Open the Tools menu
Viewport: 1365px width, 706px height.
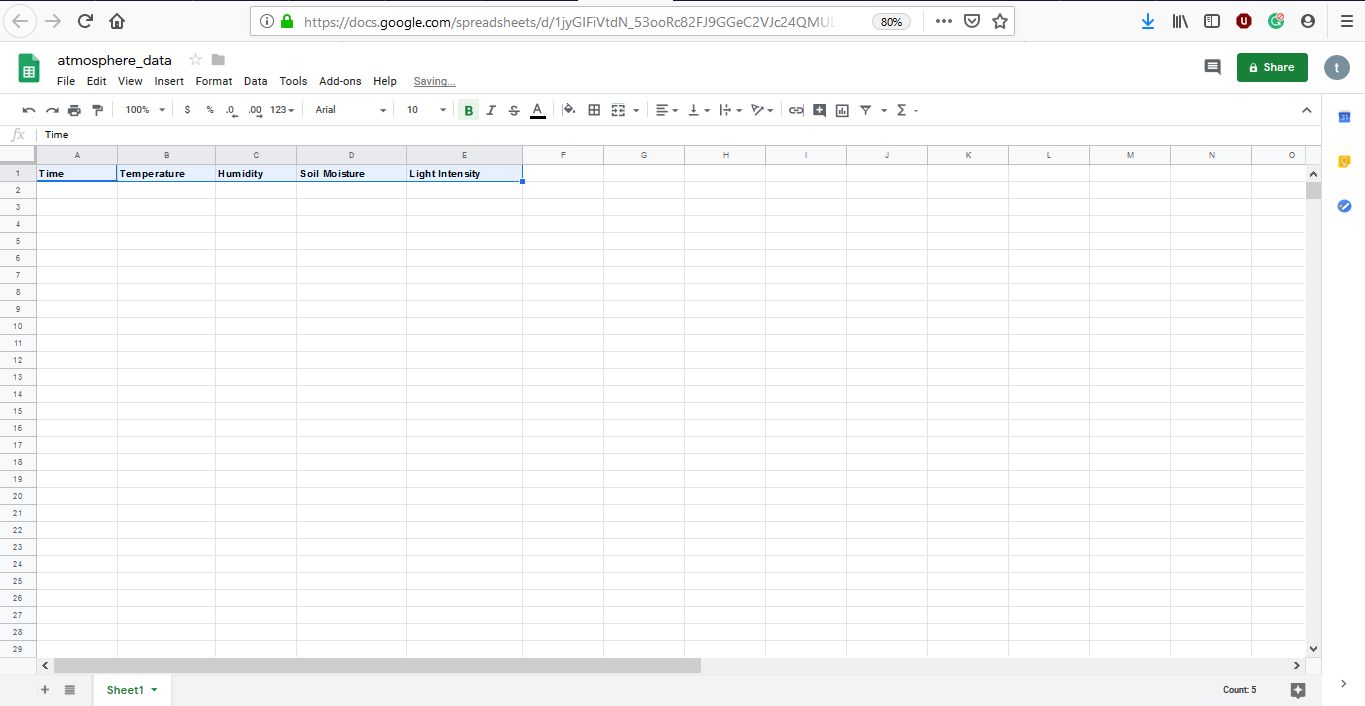[293, 81]
